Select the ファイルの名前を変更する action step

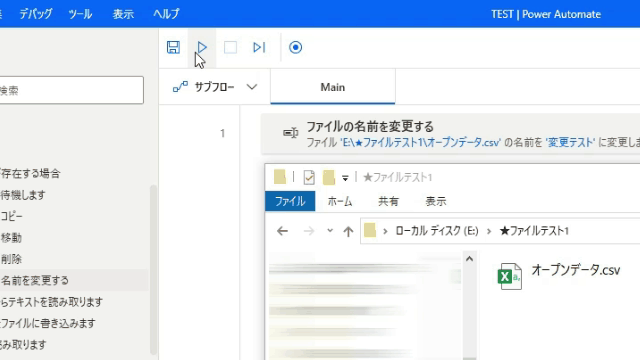450,134
